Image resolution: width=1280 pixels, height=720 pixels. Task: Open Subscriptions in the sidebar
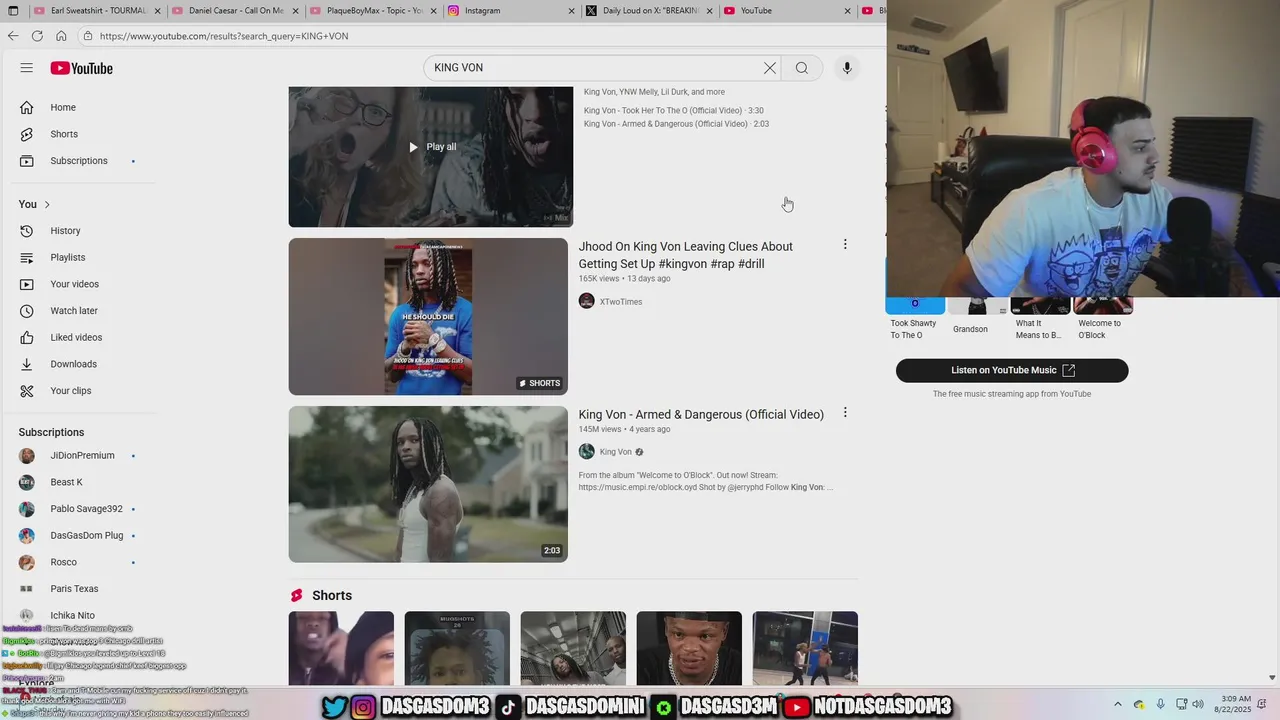click(80, 161)
